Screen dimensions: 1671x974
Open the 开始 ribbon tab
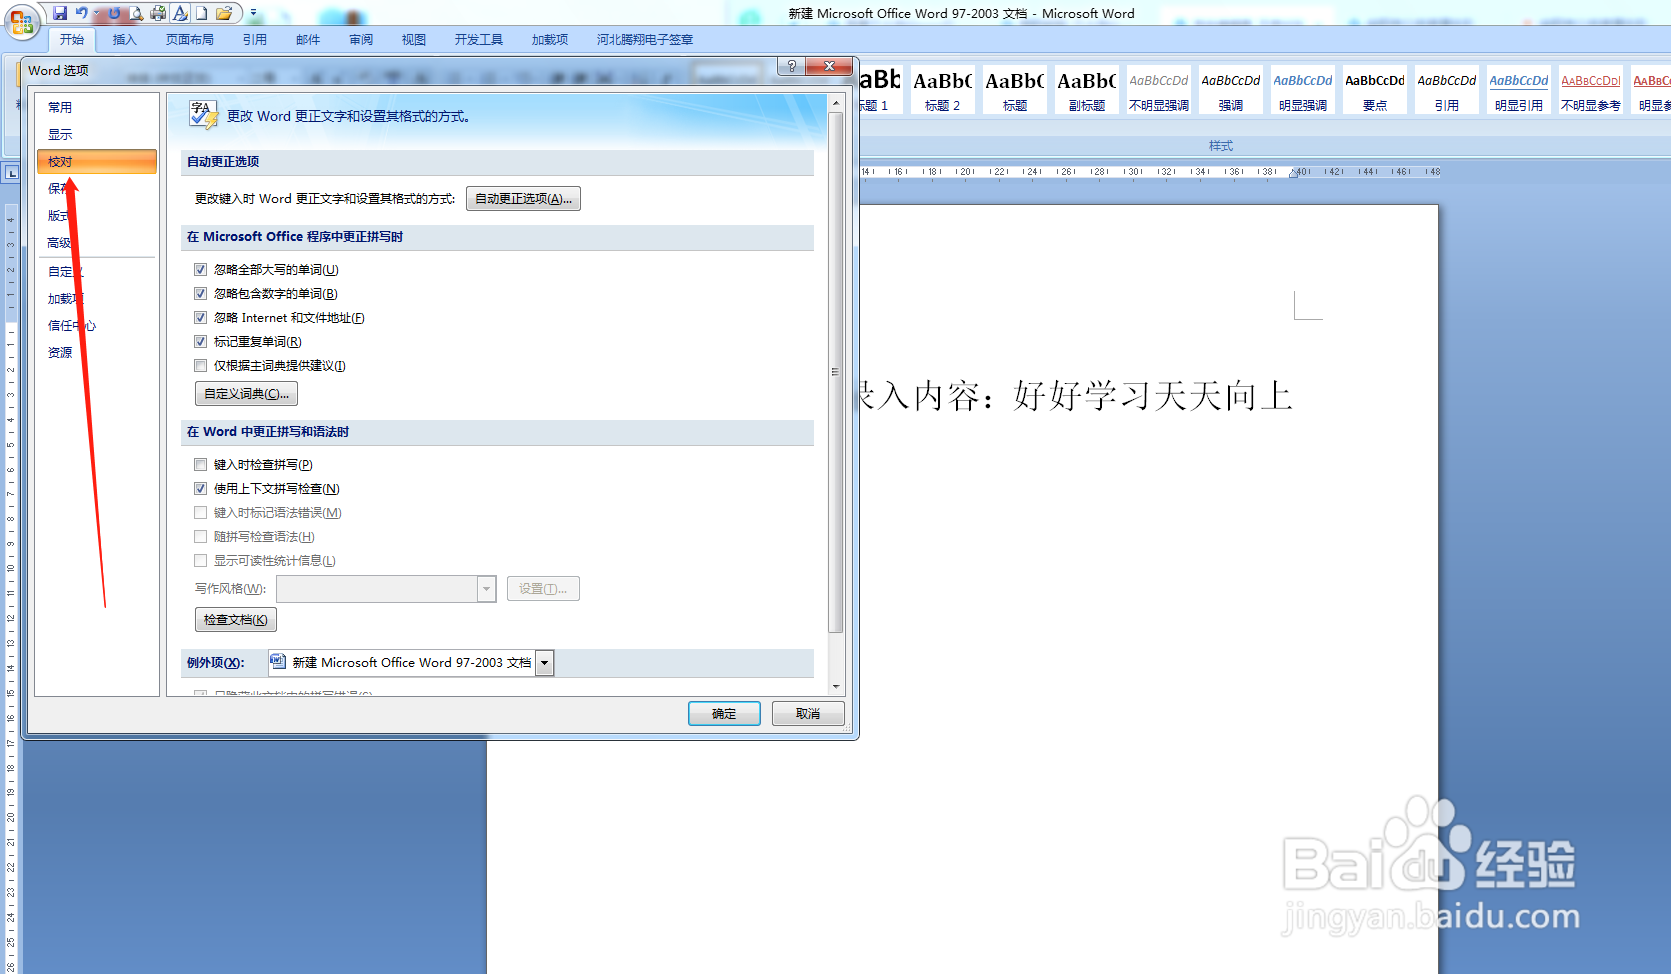click(72, 40)
